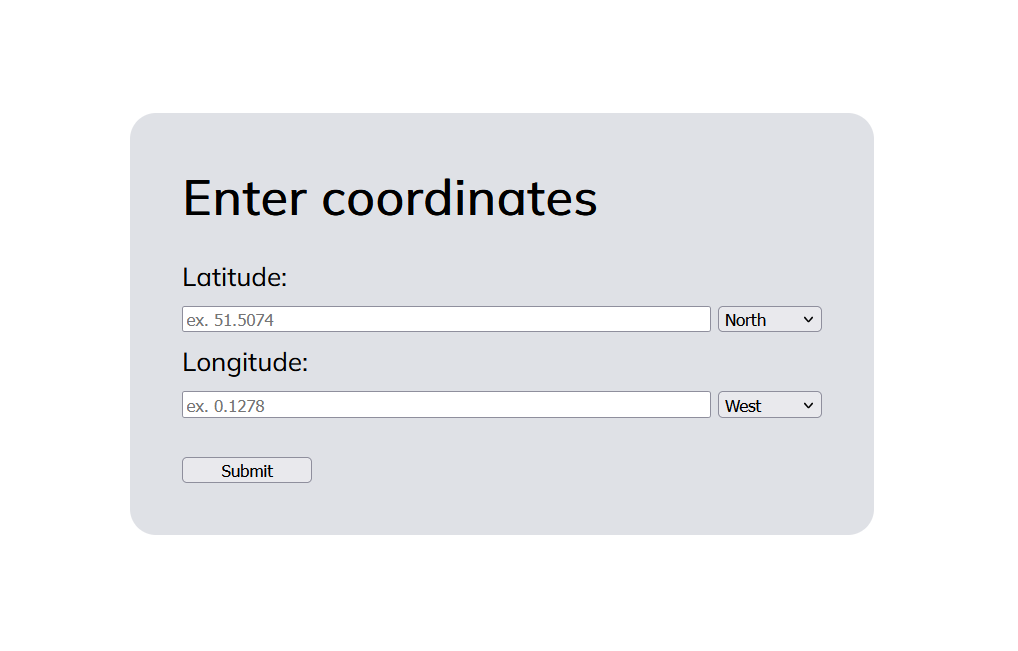Image resolution: width=1018 pixels, height=651 pixels.
Task: Click the chevron arrow on North selector
Action: pos(808,320)
